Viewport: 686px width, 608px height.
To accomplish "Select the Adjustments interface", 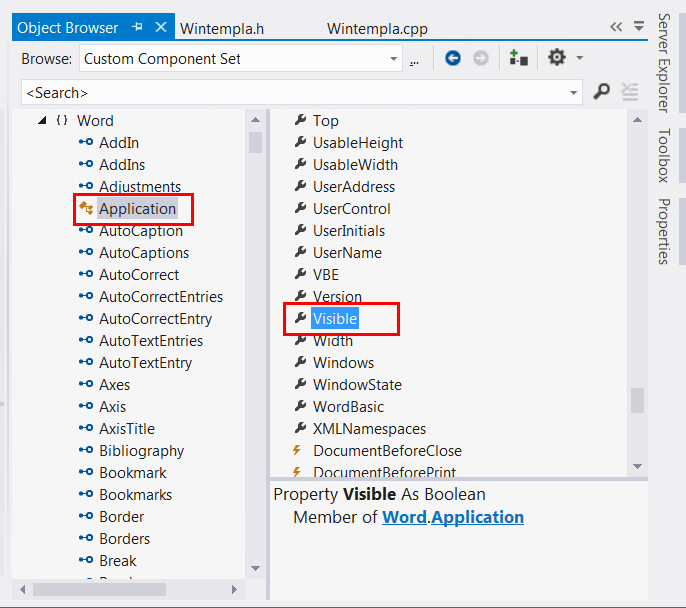I will click(140, 187).
